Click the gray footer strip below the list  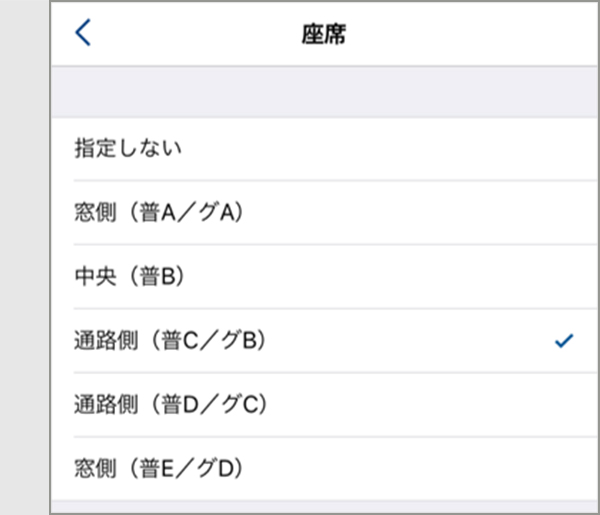324,507
